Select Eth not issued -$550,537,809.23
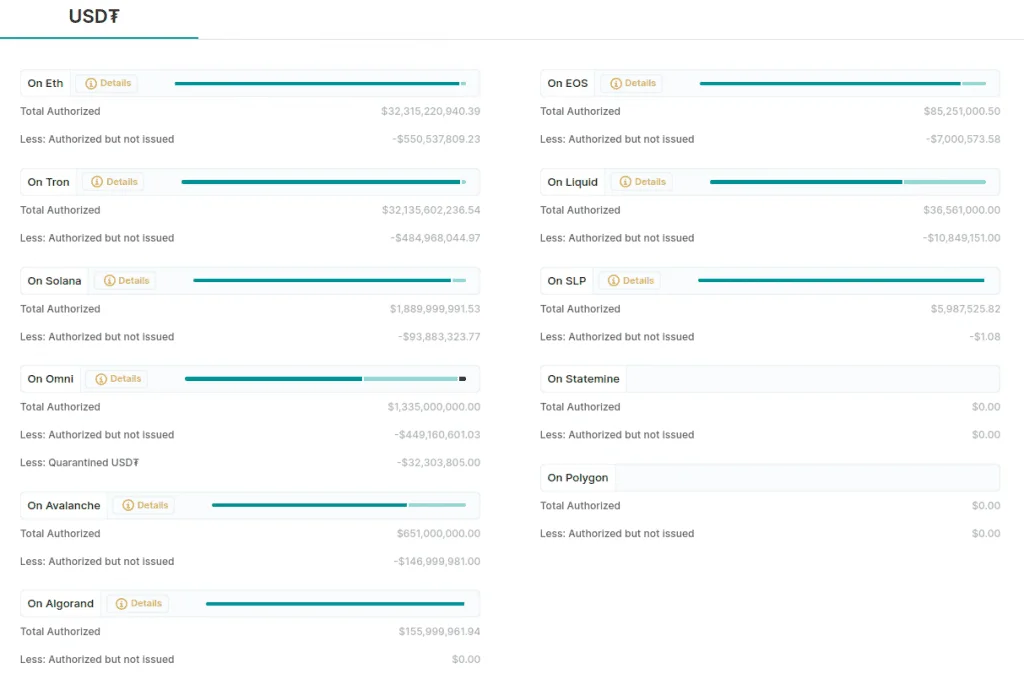This screenshot has height=674, width=1024. (436, 139)
